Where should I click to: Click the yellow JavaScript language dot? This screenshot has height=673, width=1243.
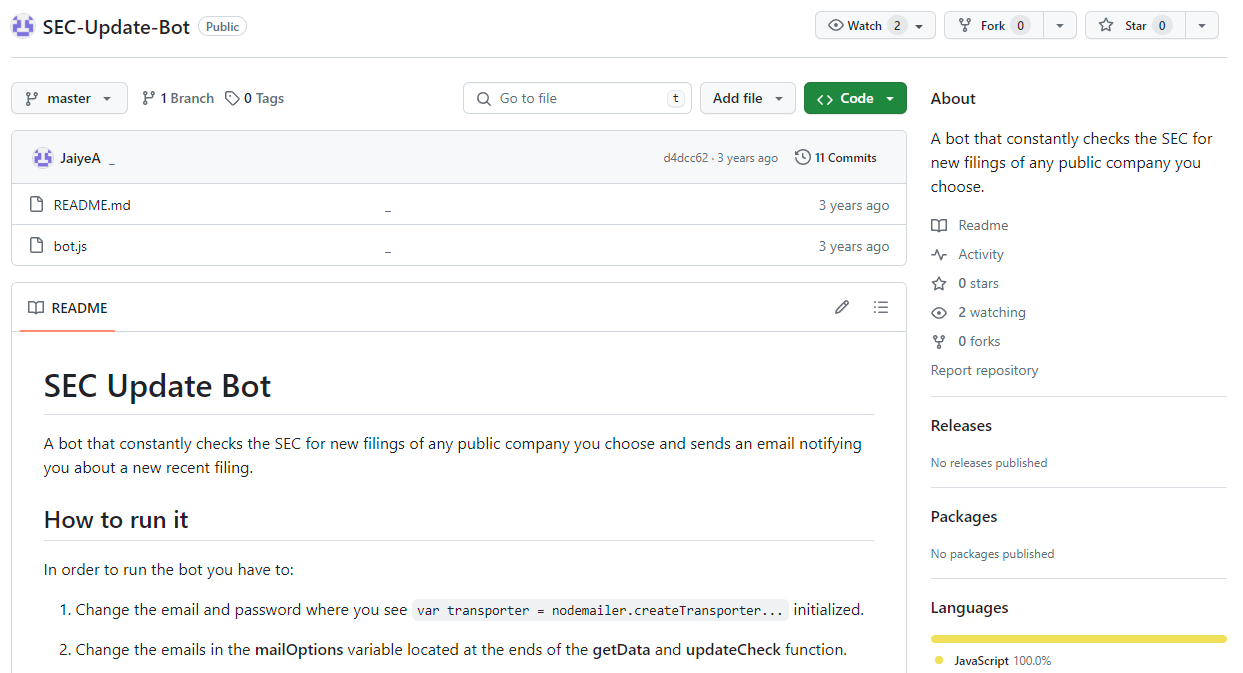pyautogui.click(x=939, y=660)
